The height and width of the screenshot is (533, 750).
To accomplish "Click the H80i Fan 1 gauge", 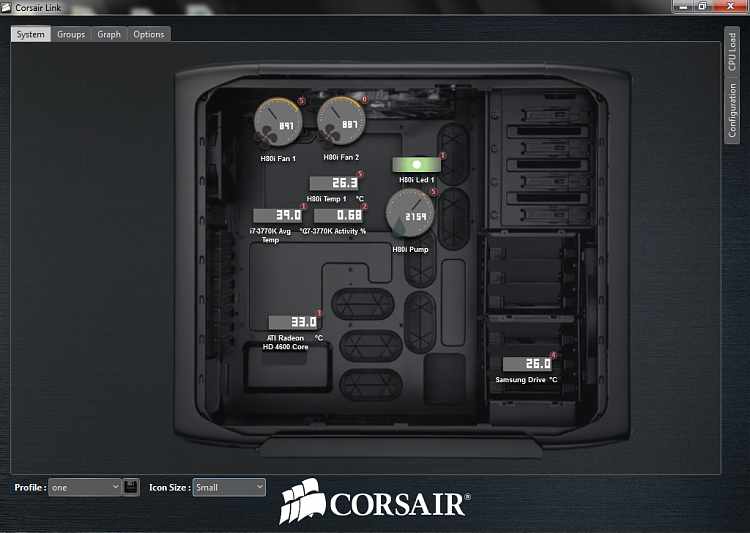I will pyautogui.click(x=278, y=123).
